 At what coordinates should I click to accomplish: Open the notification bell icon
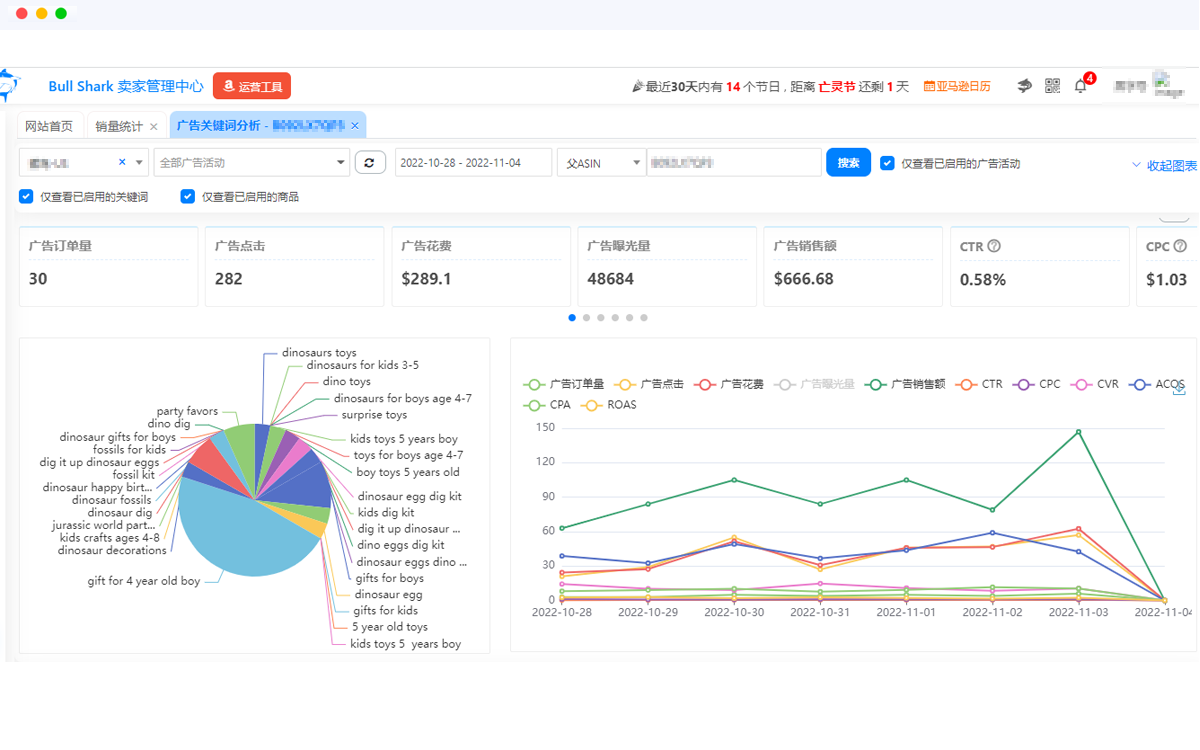point(1080,86)
